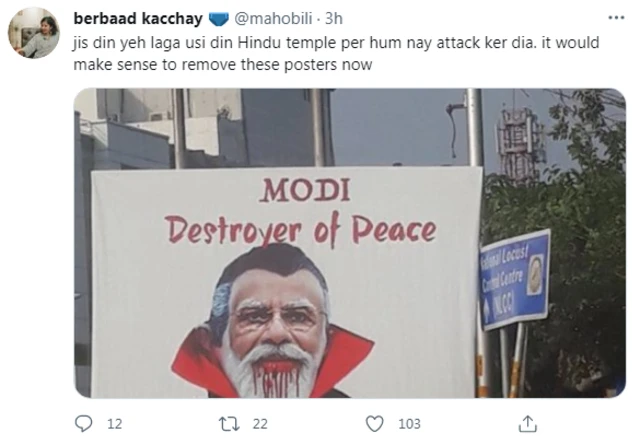This screenshot has height=445, width=640.
Task: Click "Destroyer of Peace" text on the poster
Action: coord(301,230)
